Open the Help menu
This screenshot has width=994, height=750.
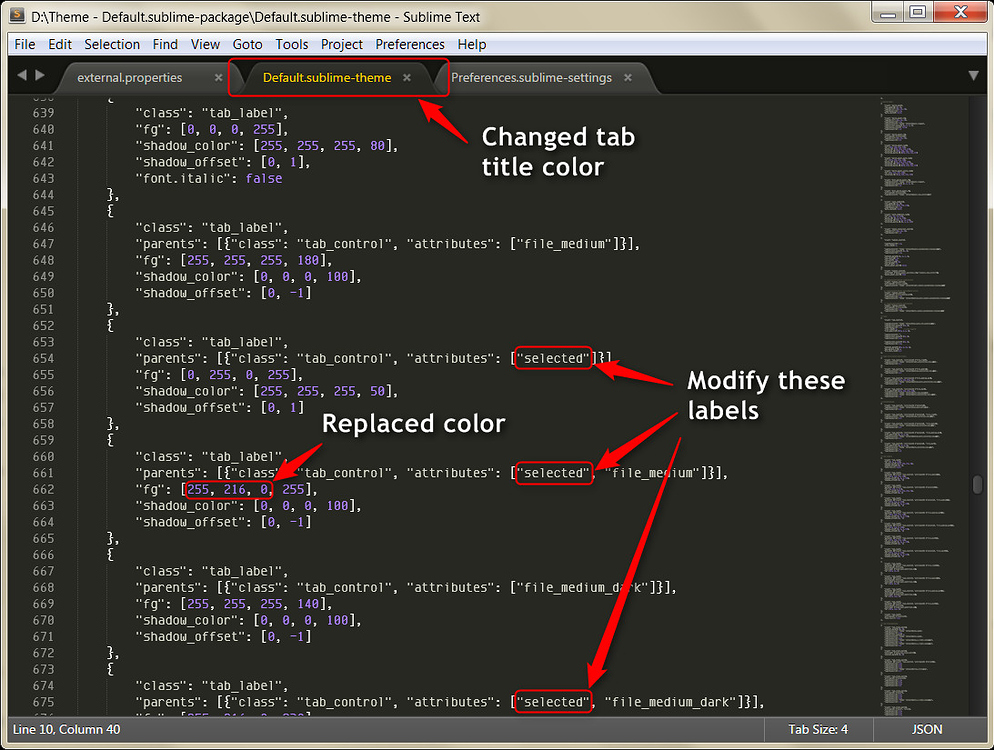[x=472, y=44]
